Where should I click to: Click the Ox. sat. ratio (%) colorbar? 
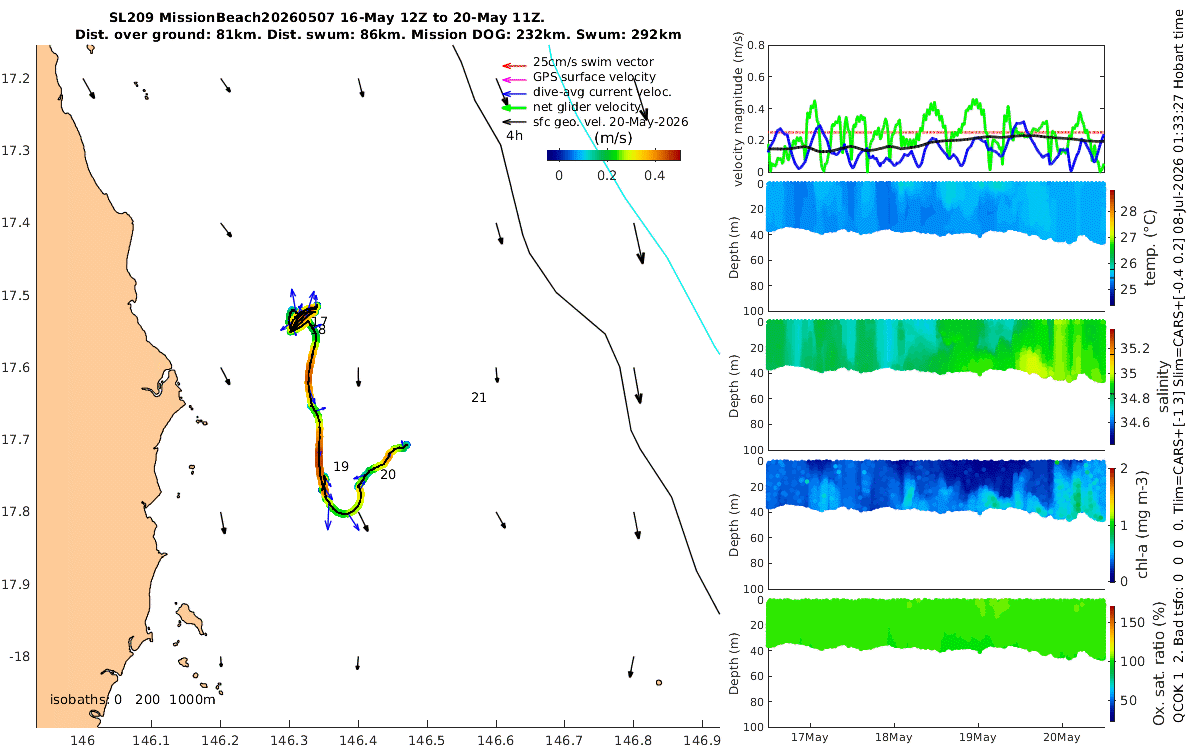click(x=1112, y=663)
